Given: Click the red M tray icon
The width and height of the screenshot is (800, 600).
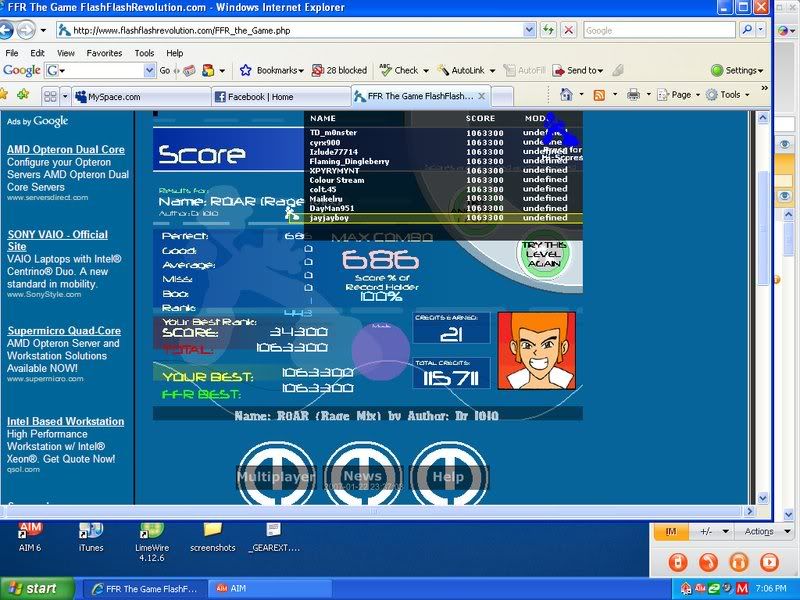Looking at the screenshot, I should coord(741,588).
